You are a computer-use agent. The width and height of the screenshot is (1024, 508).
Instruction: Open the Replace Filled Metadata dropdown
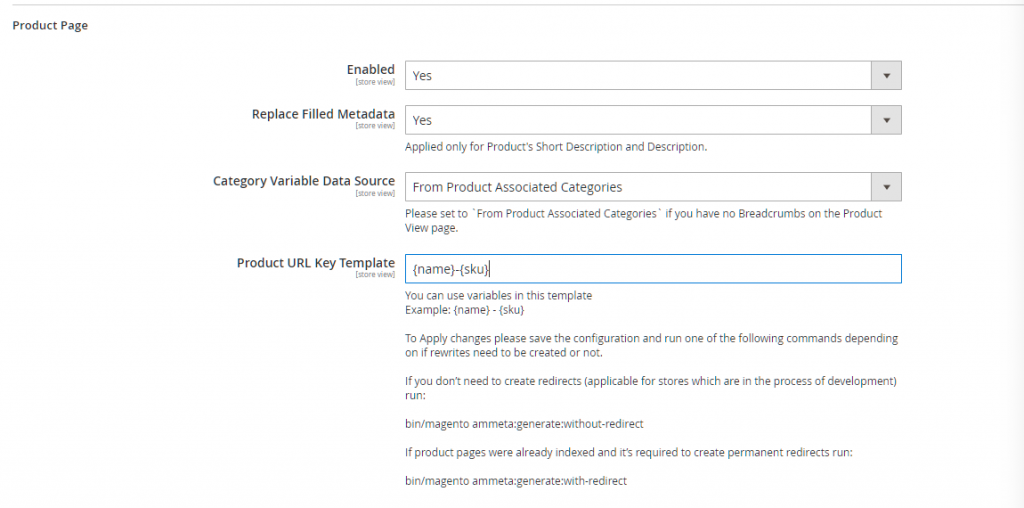pyautogui.click(x=638, y=120)
